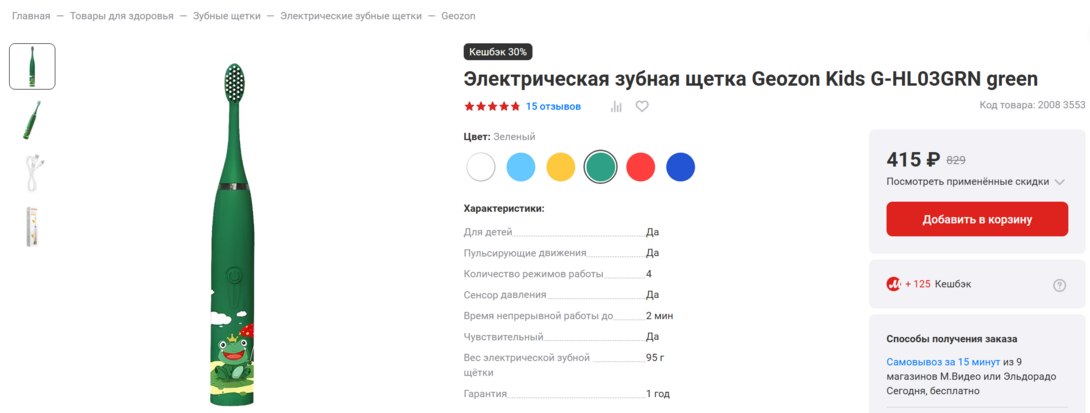Click the '2 мин' value
The height and width of the screenshot is (413, 1090).
(x=660, y=316)
